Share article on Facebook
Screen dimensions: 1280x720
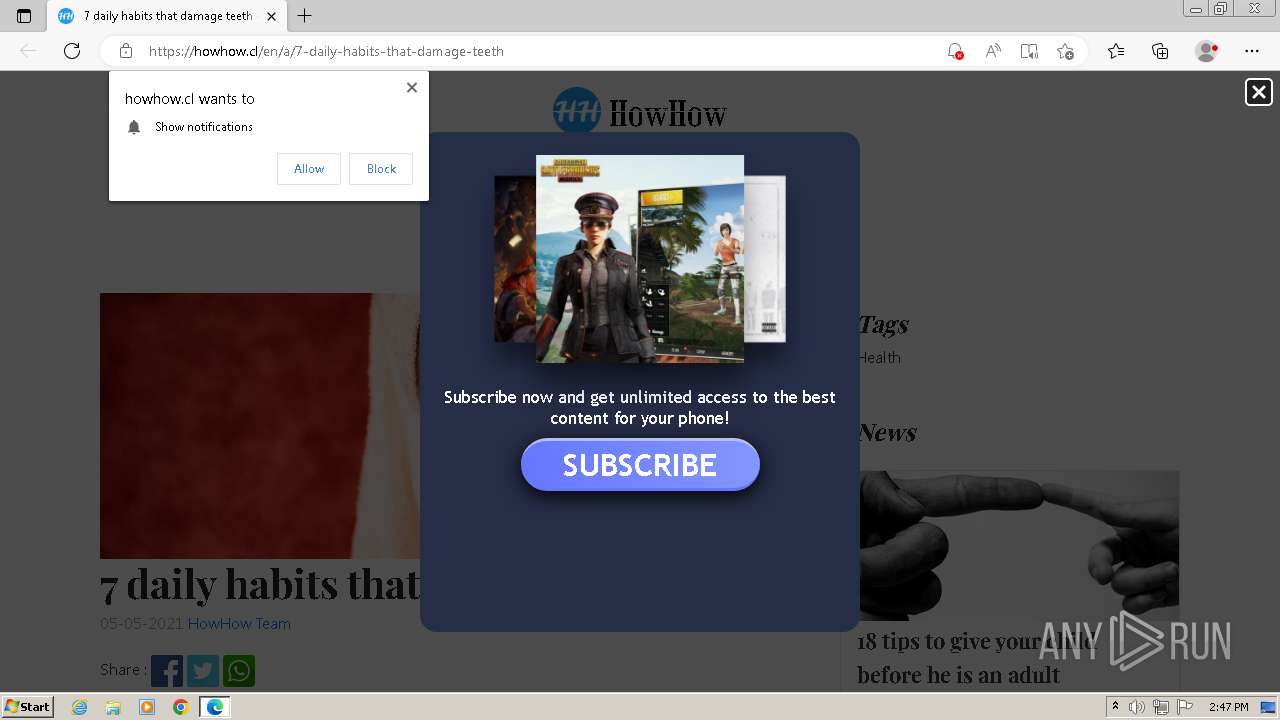tap(167, 671)
